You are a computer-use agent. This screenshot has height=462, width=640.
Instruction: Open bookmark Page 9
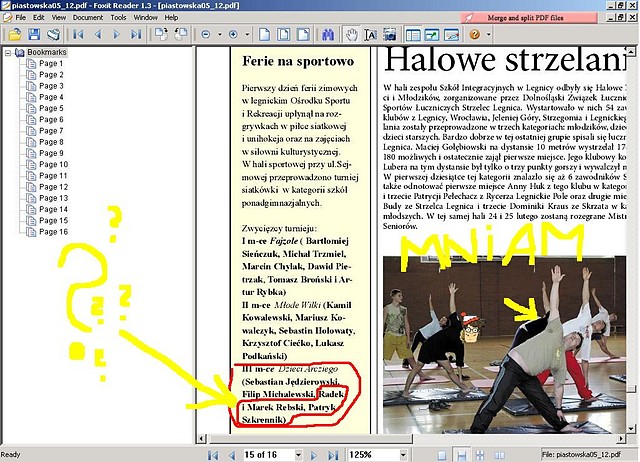[x=51, y=153]
